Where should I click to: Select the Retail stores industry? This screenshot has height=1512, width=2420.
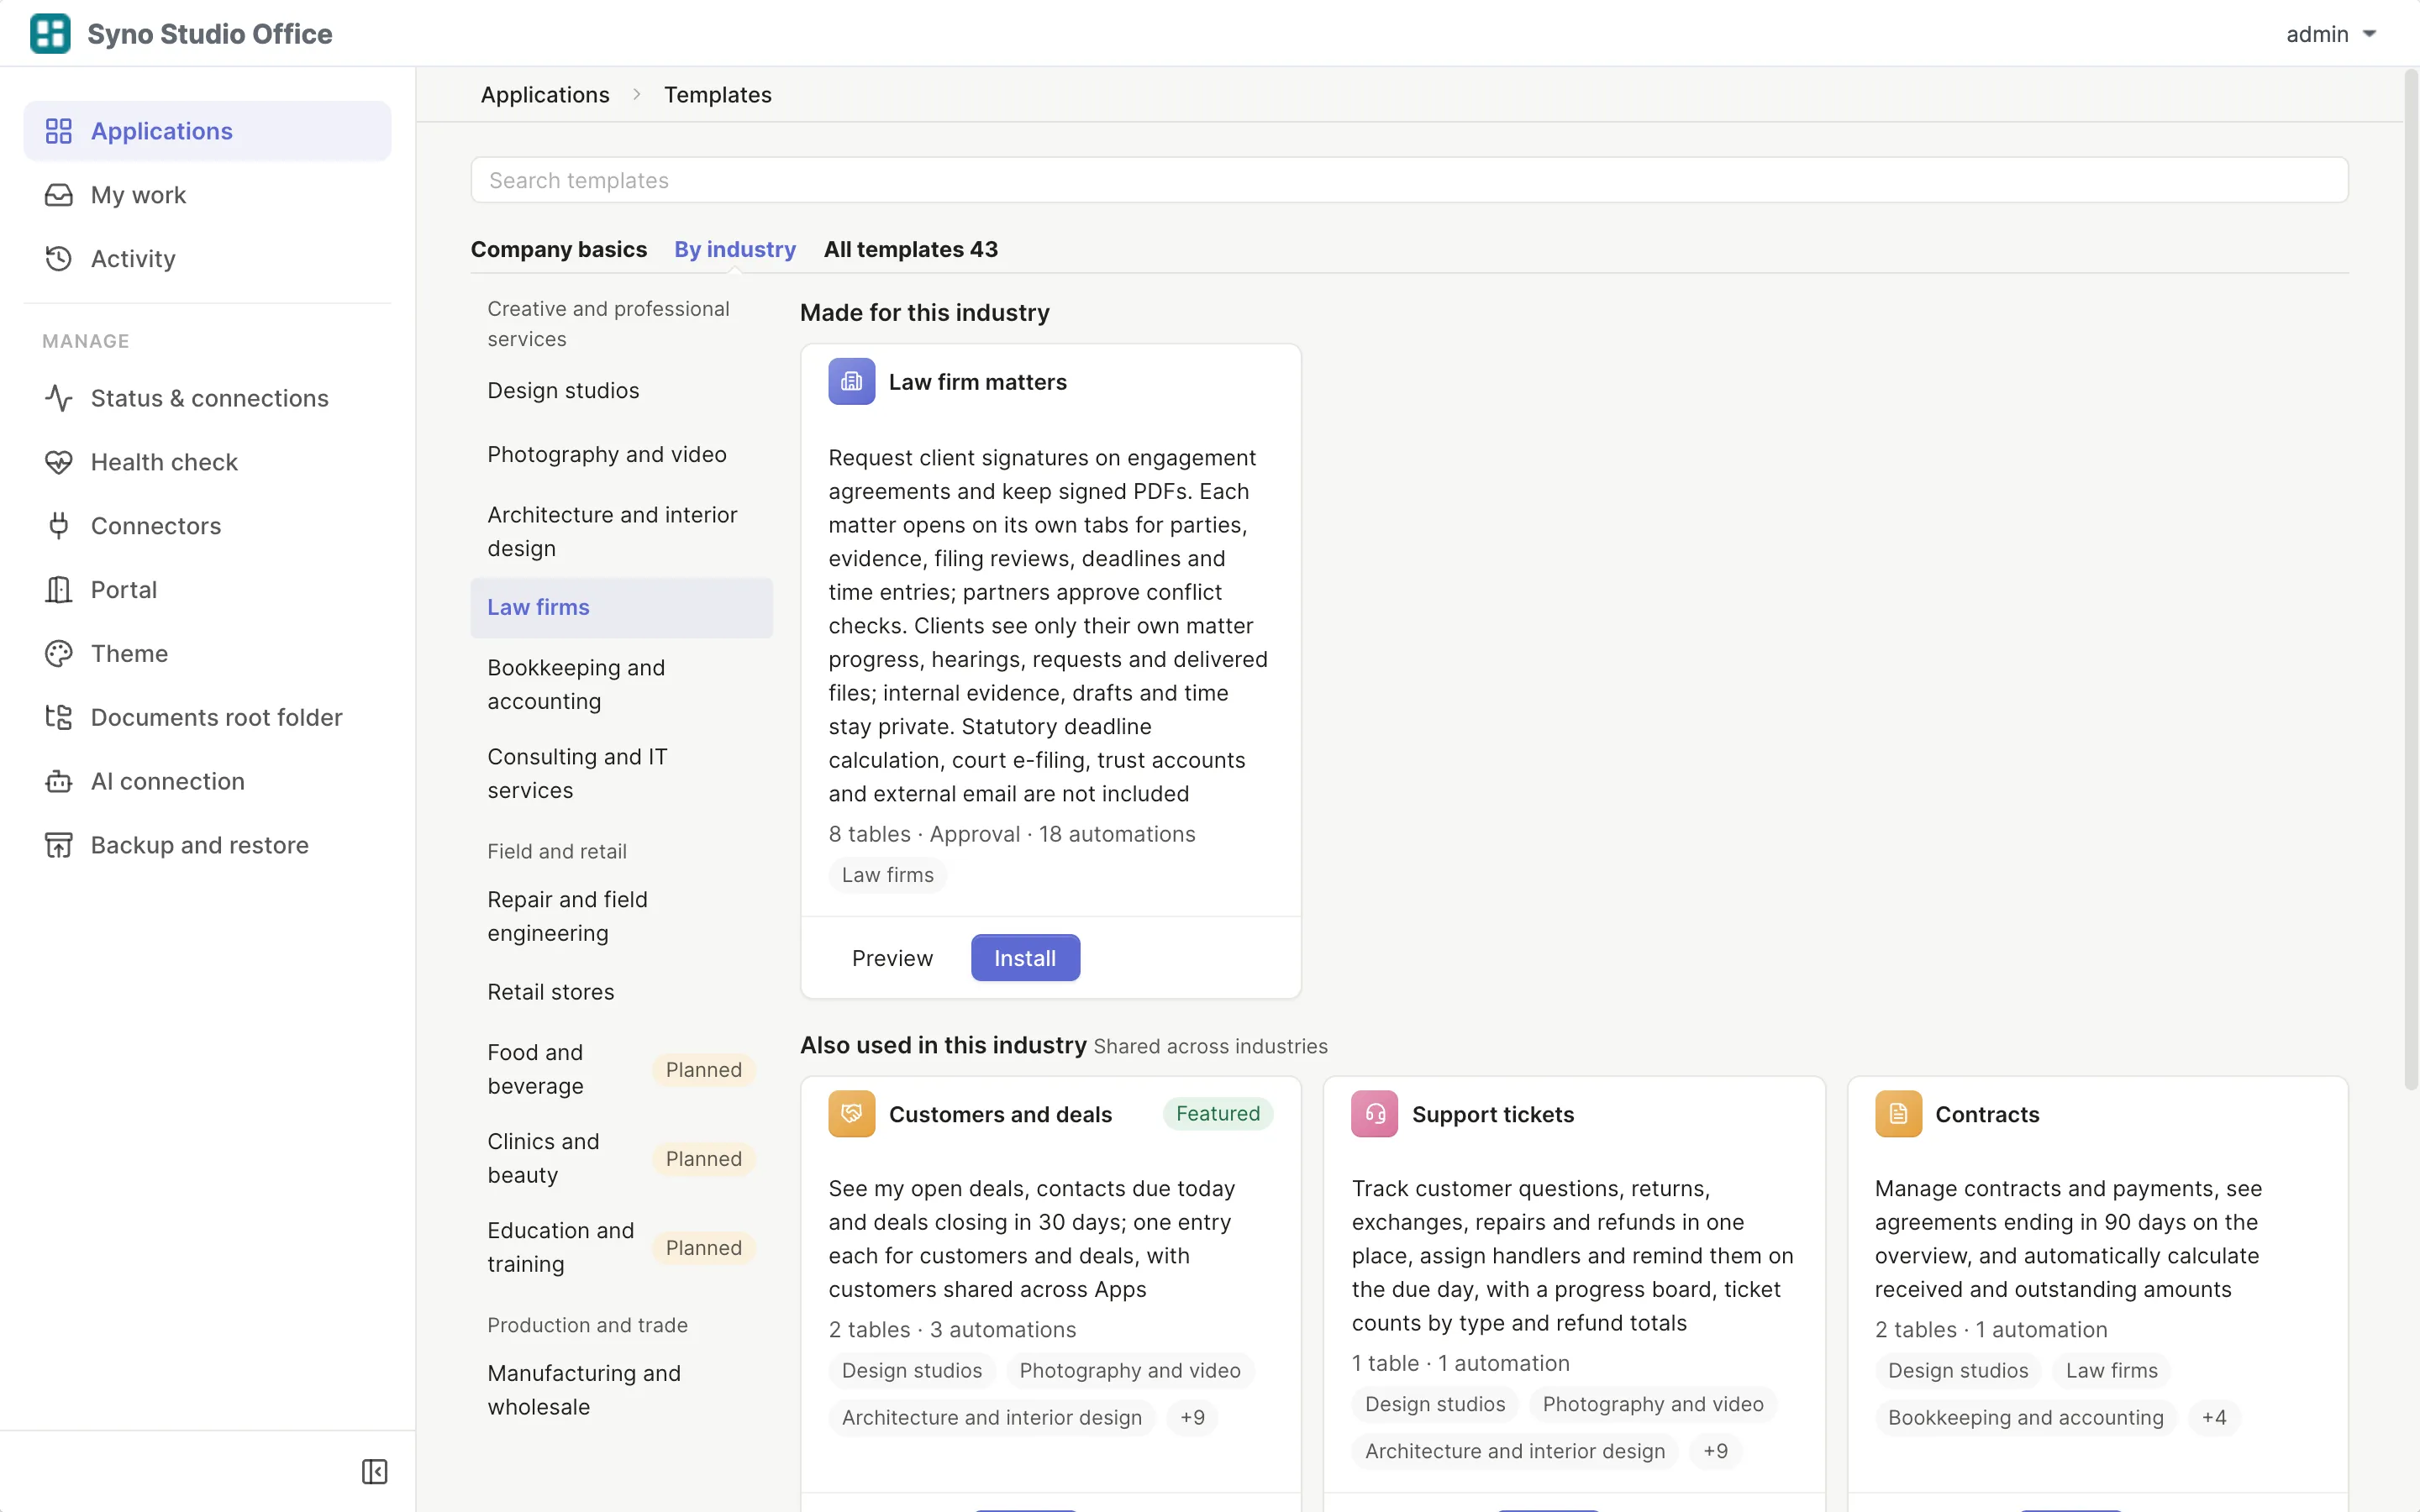[x=622, y=992]
